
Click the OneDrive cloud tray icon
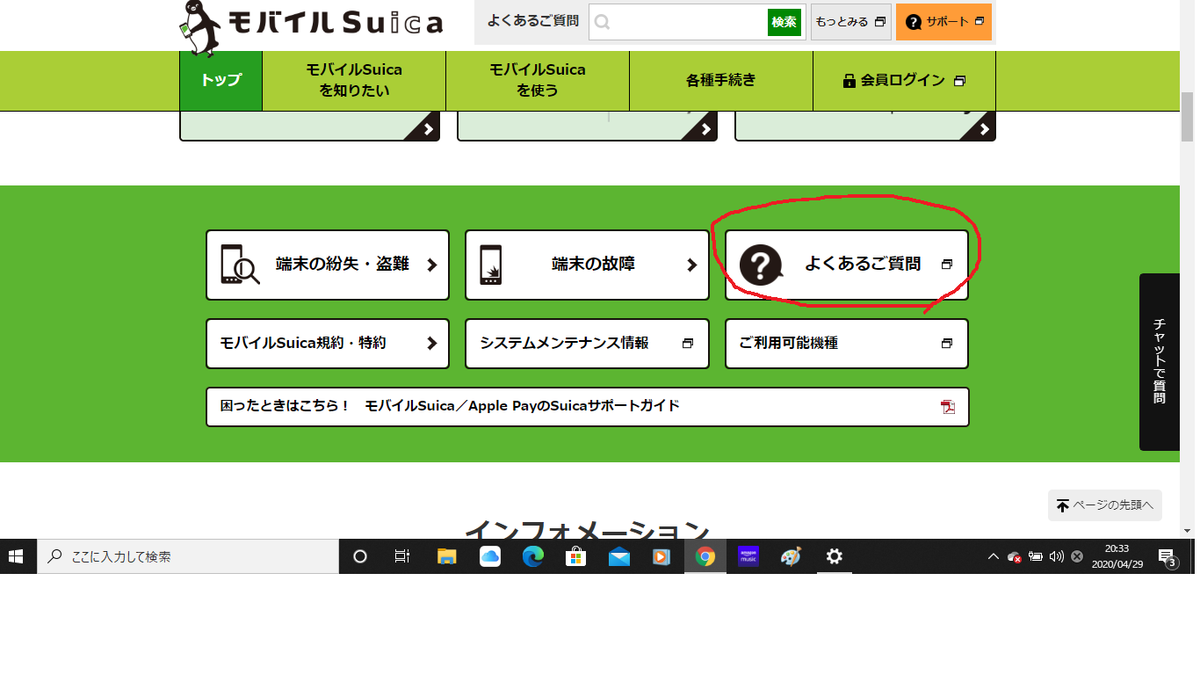[x=1015, y=557]
